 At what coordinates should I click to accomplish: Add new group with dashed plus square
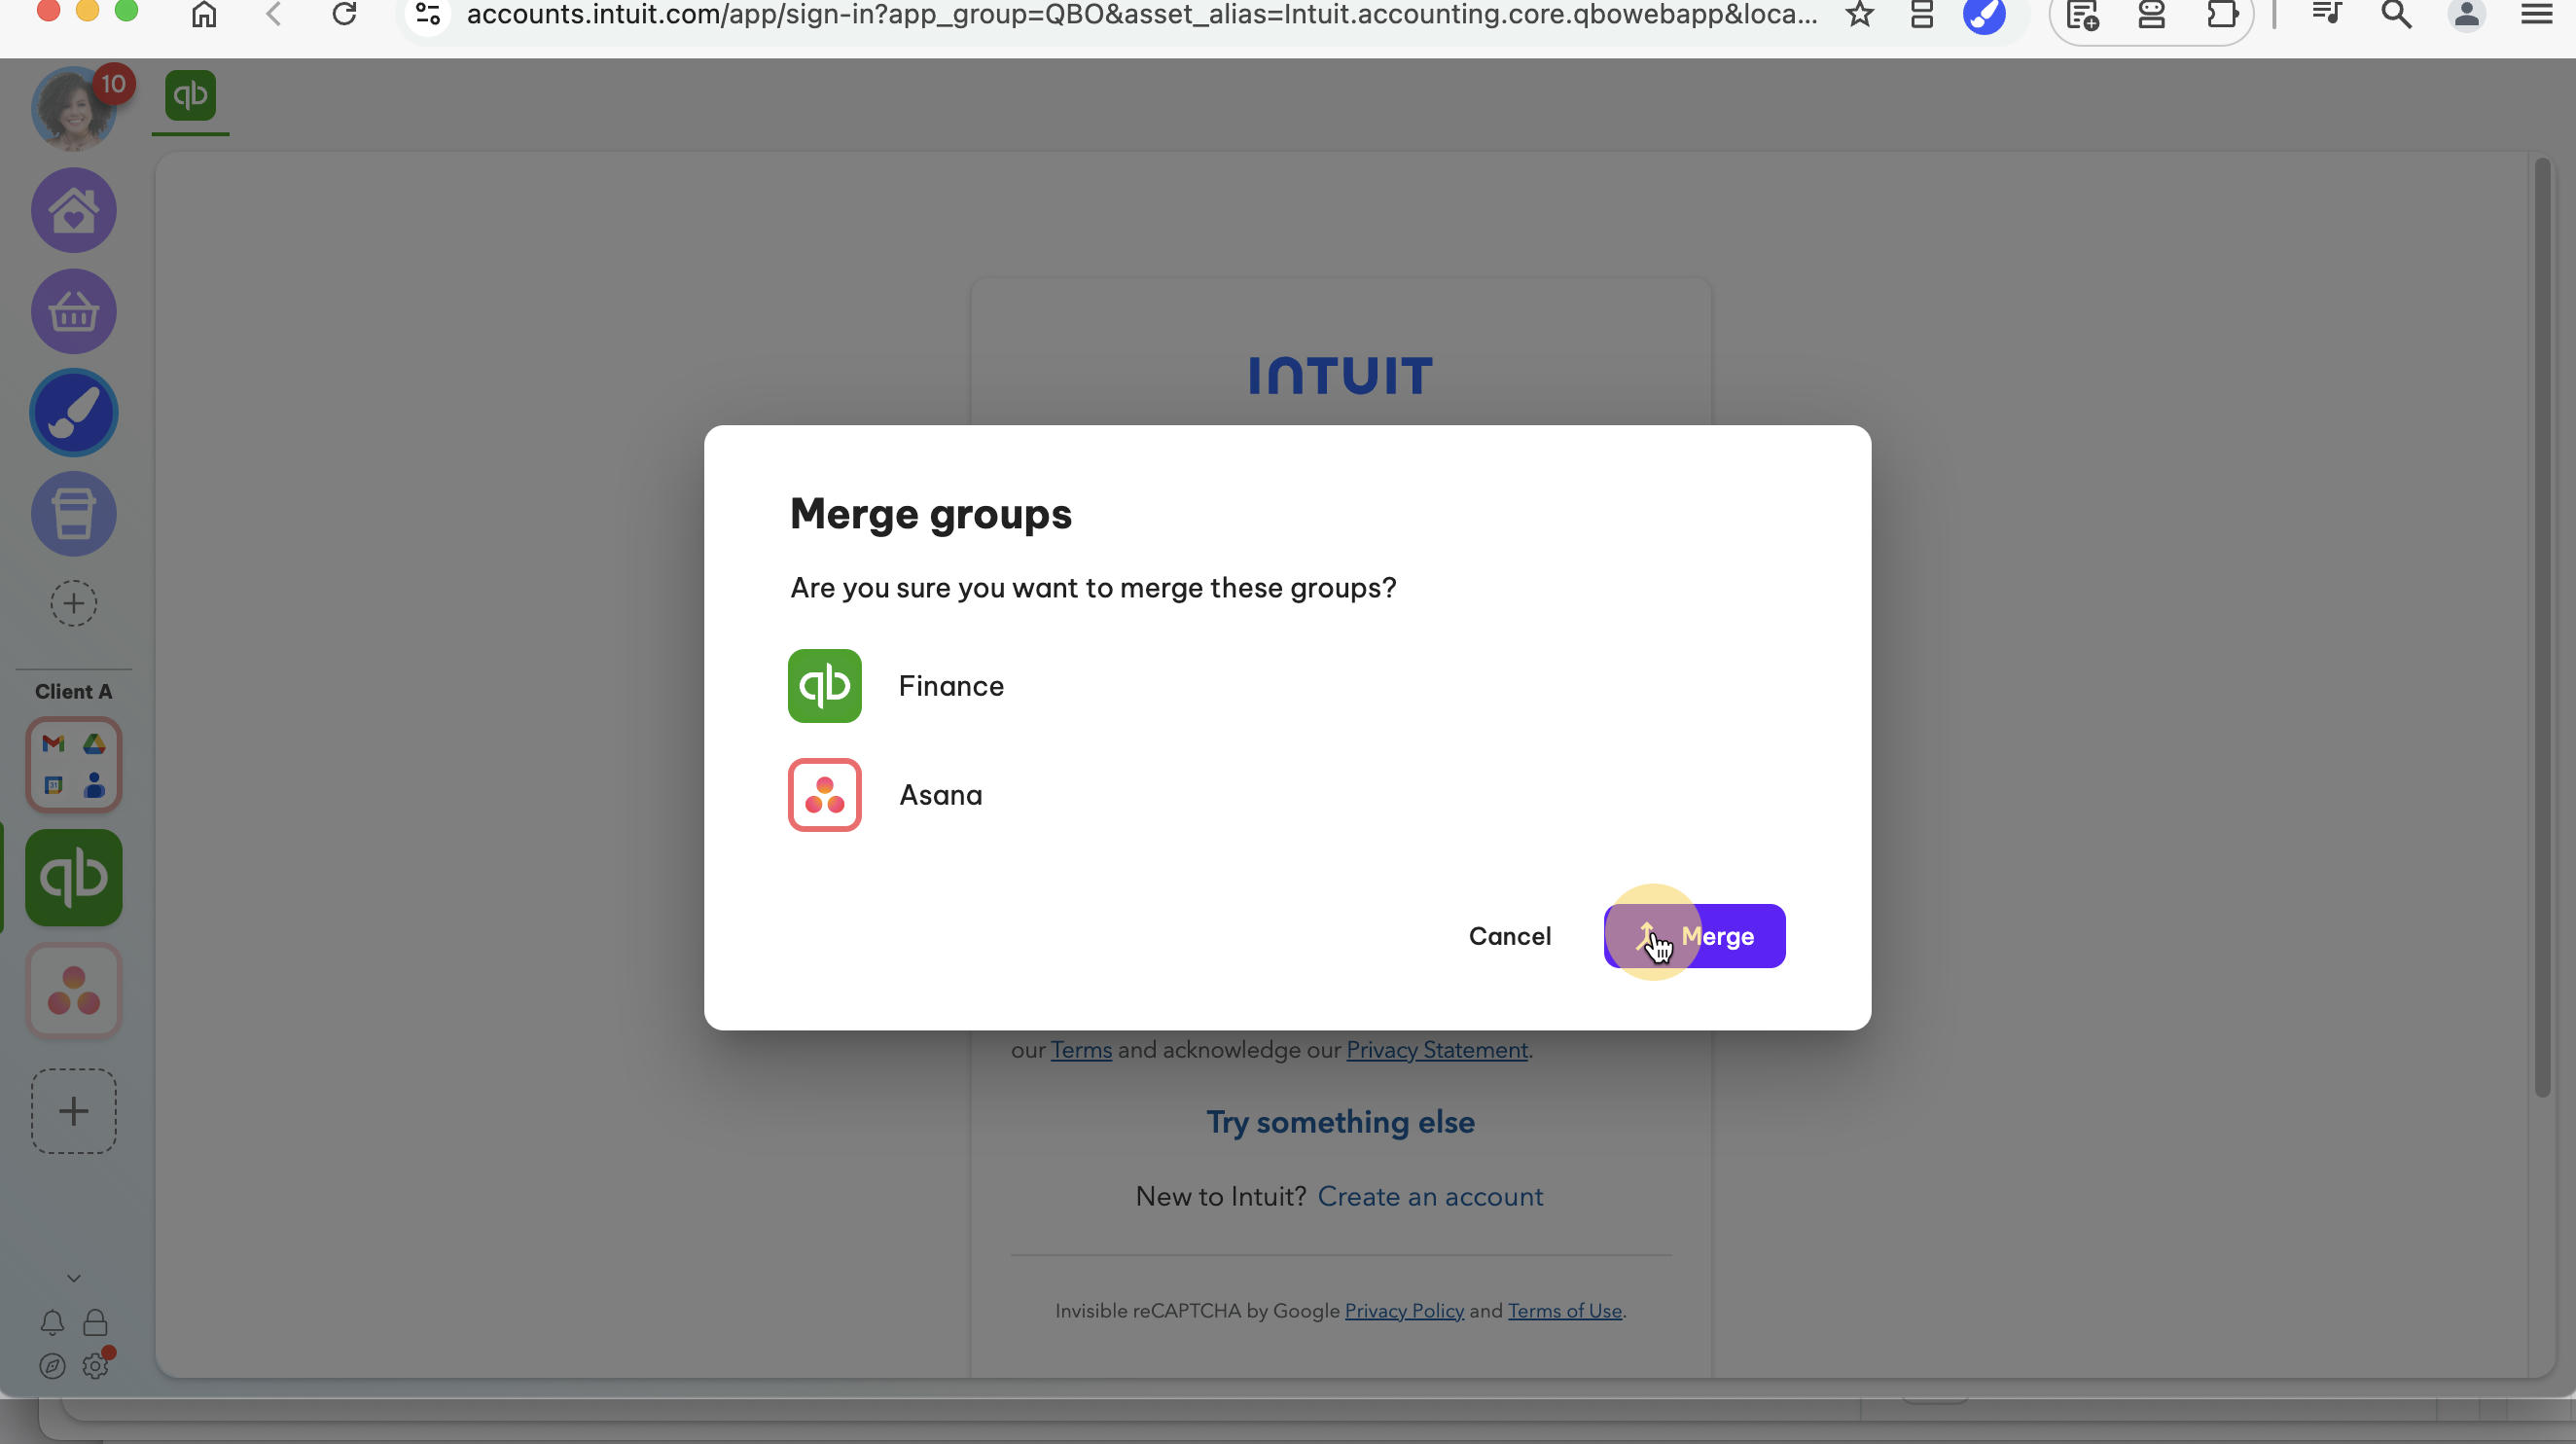pos(74,1111)
